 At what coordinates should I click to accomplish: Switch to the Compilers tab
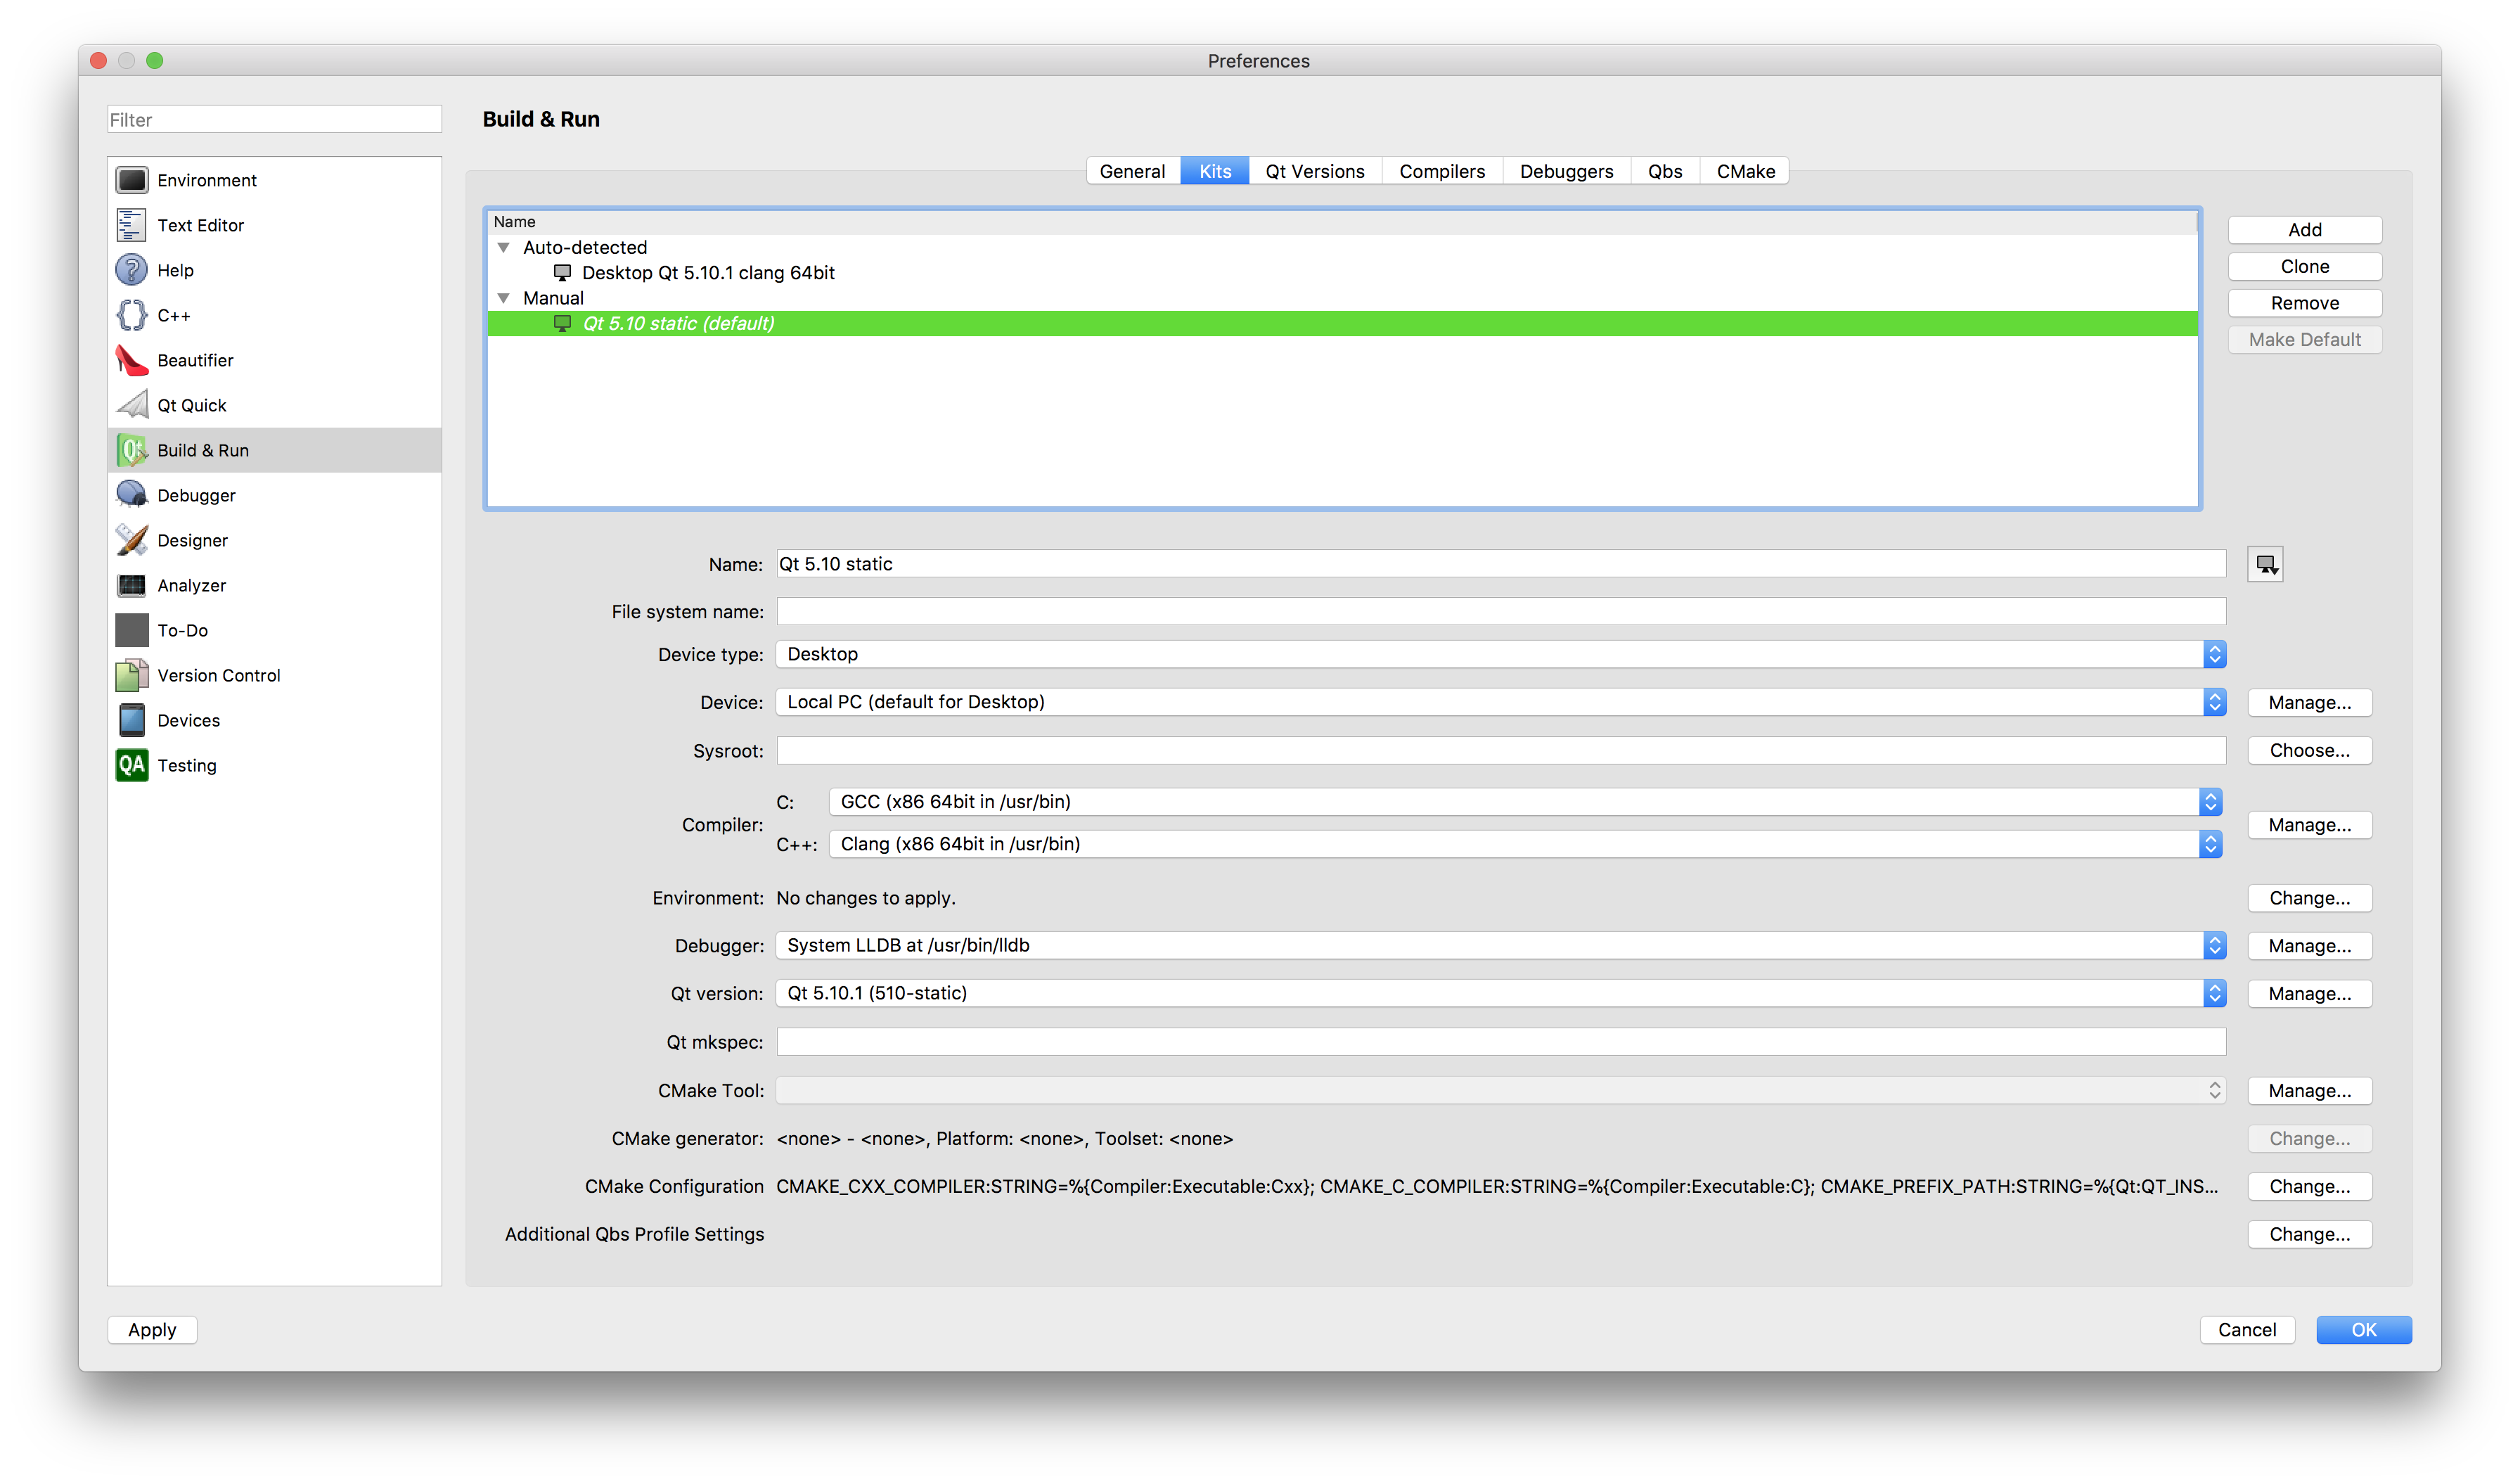tap(1442, 171)
